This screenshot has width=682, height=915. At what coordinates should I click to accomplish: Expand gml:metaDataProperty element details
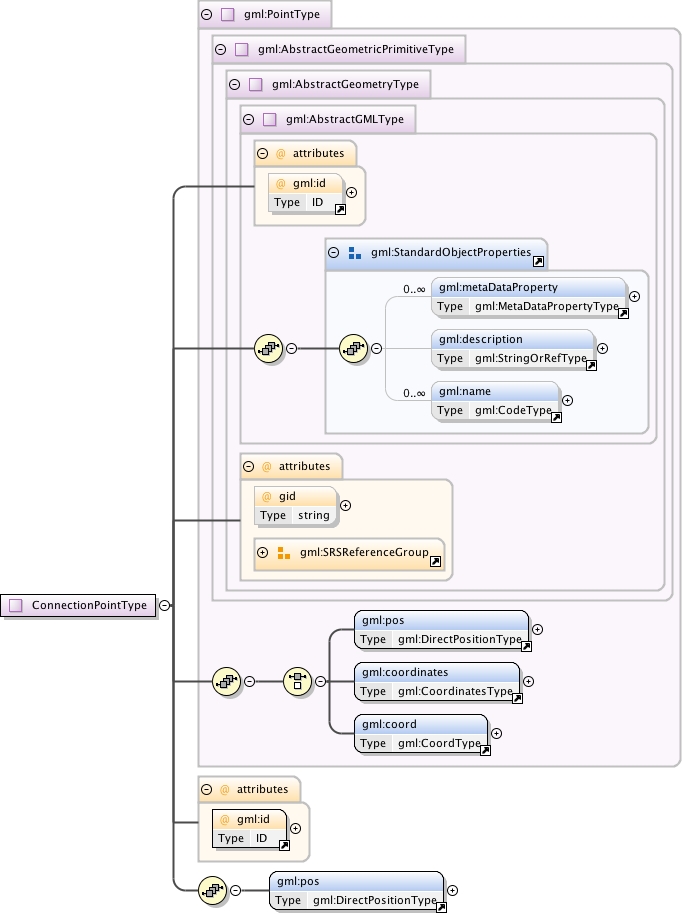635,296
